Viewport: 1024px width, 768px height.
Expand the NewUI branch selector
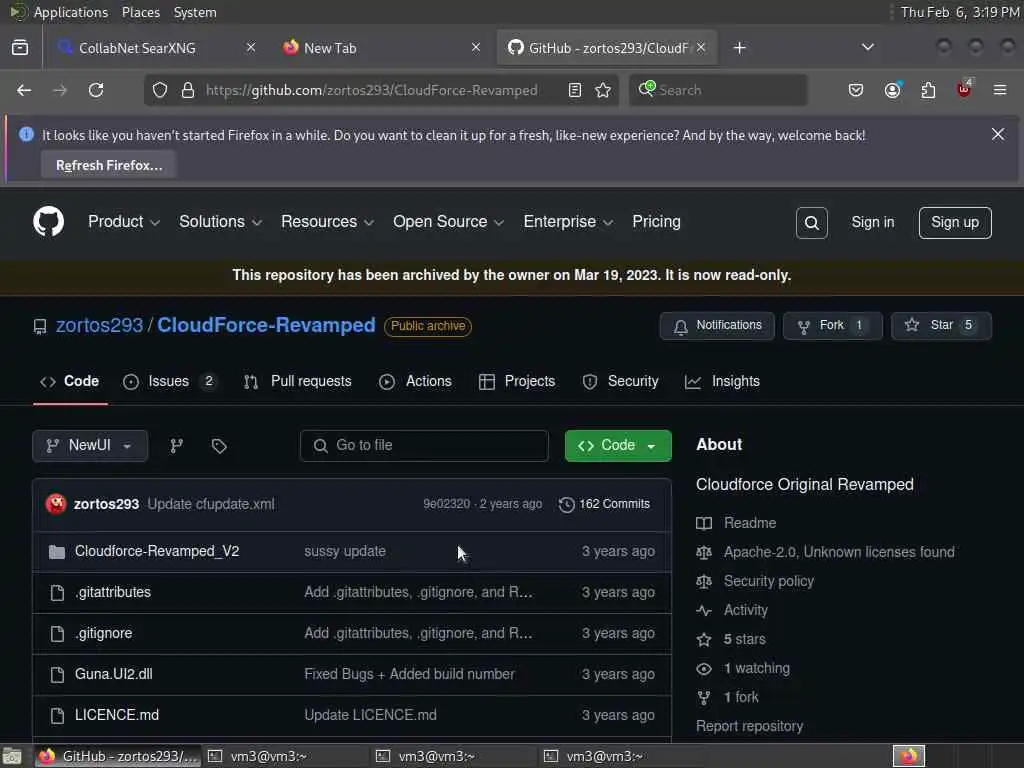90,446
